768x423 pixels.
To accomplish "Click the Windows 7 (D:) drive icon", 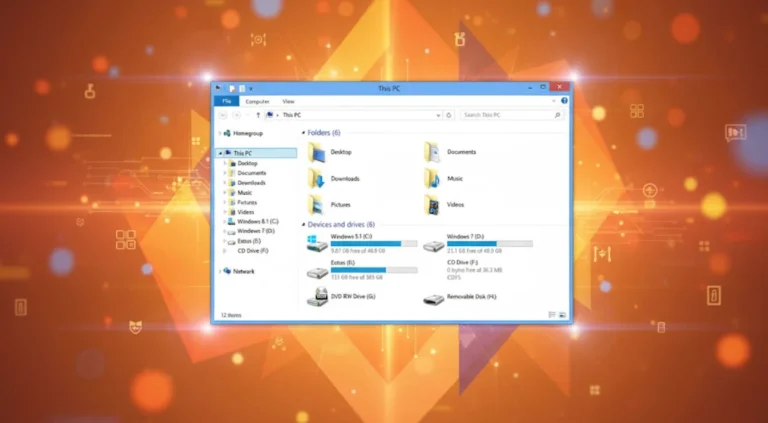I will [433, 246].
